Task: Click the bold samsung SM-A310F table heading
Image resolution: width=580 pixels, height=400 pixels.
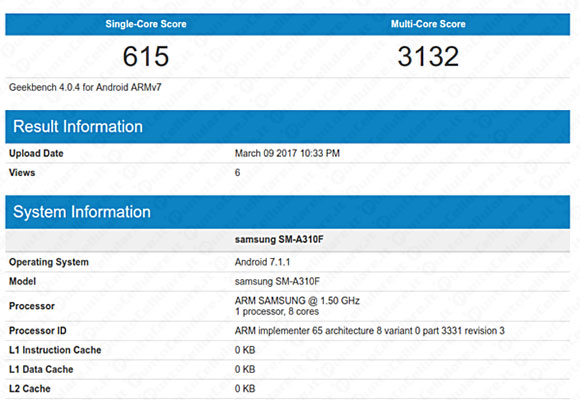Action: tap(279, 239)
